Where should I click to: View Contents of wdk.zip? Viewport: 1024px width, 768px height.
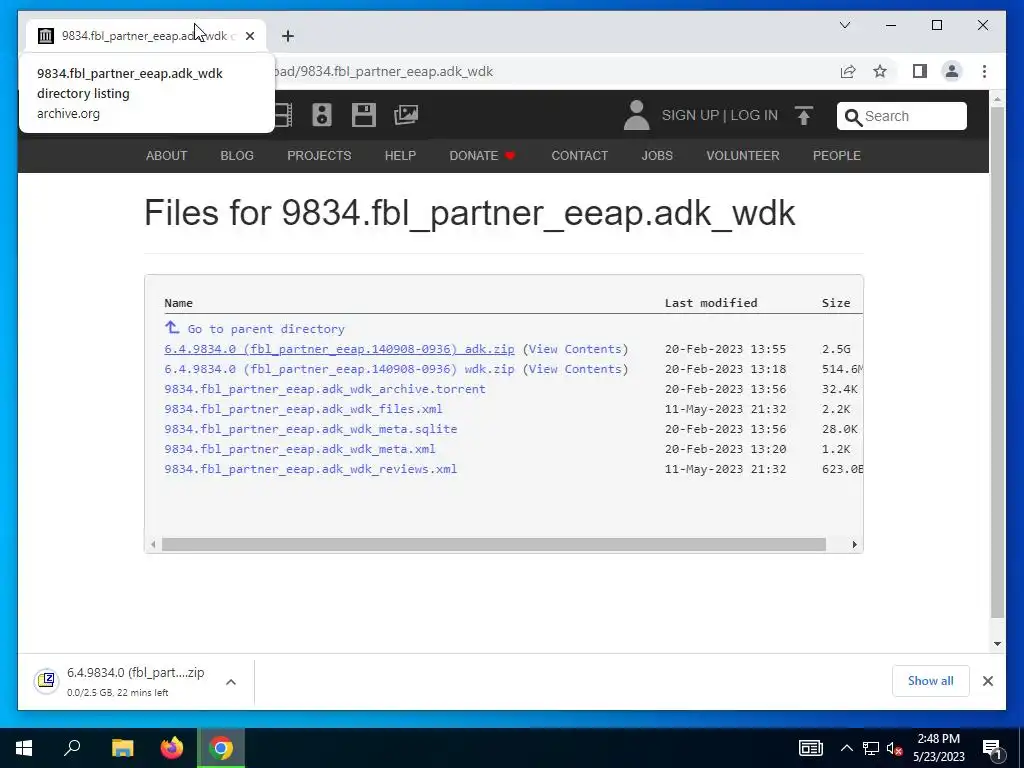click(x=575, y=369)
